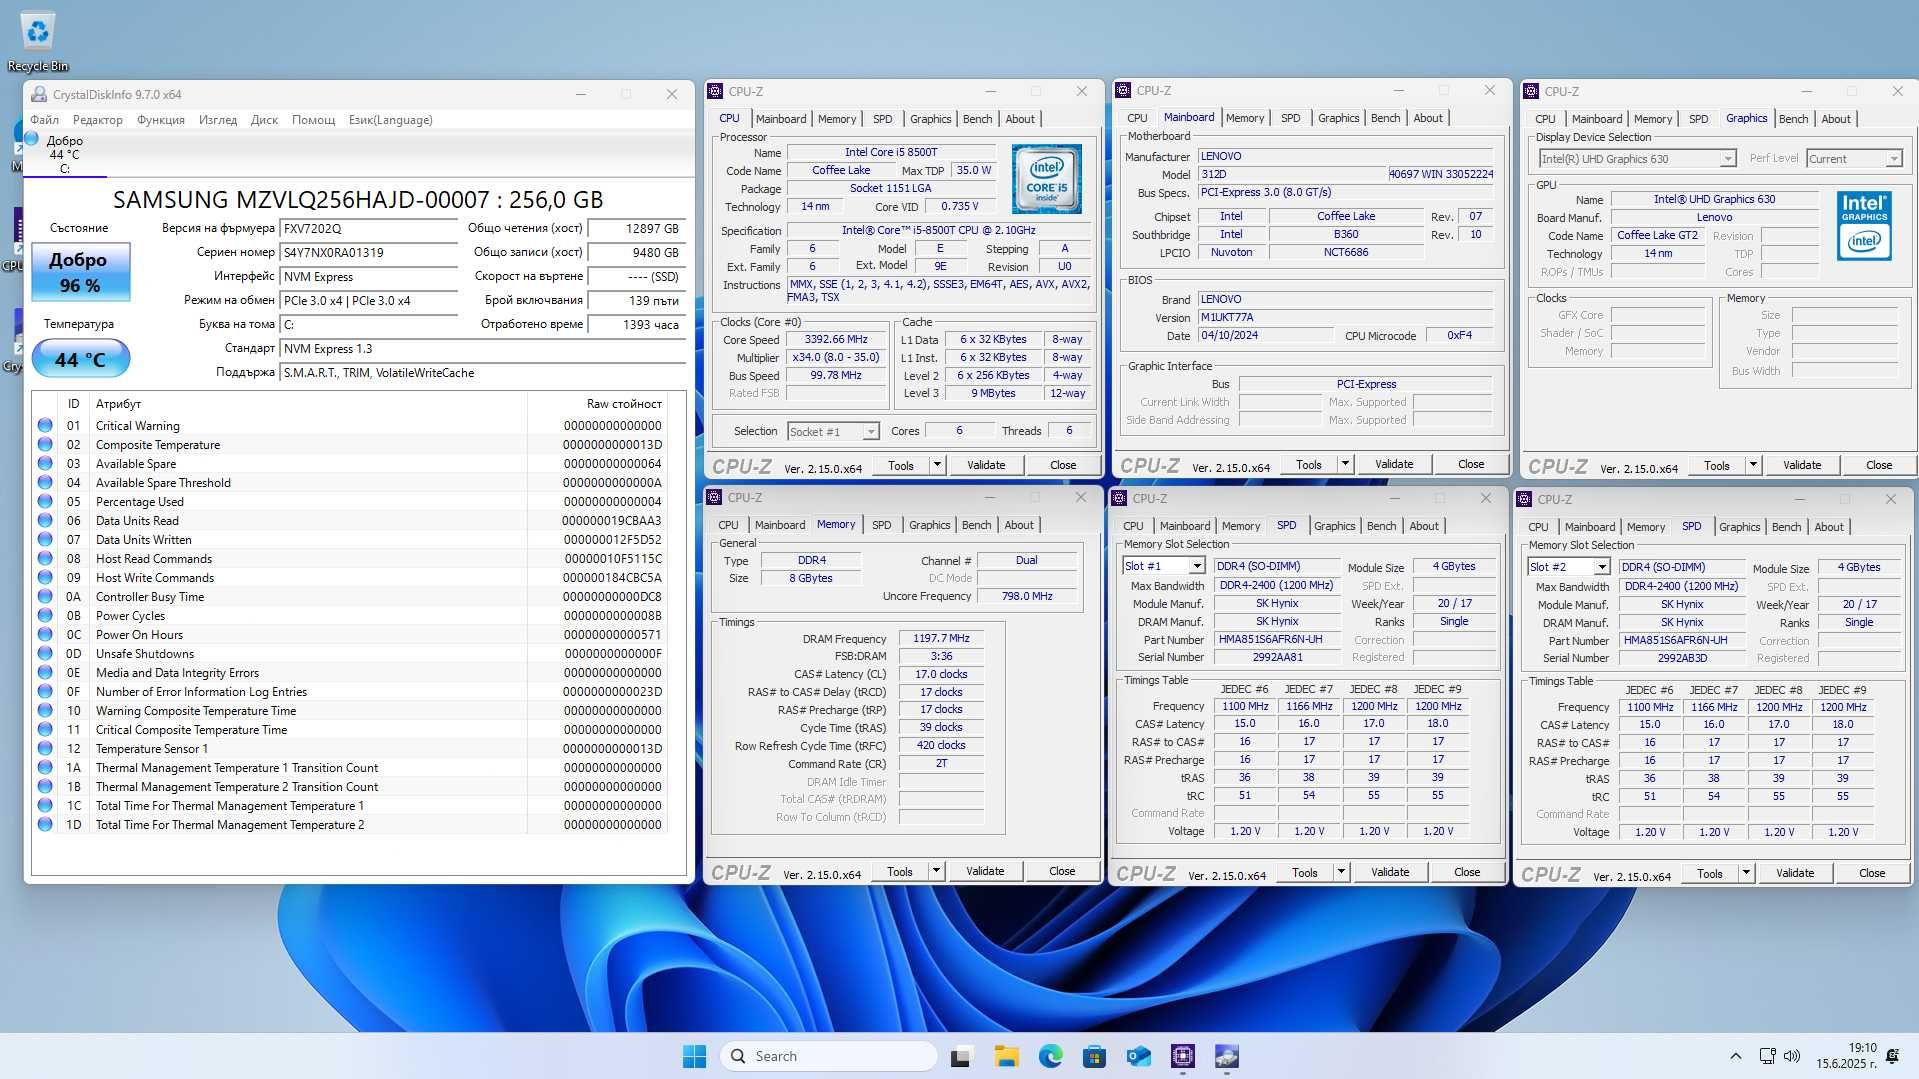
Task: Click the status icon for Unsafe Shutdowns
Action: pyautogui.click(x=45, y=653)
